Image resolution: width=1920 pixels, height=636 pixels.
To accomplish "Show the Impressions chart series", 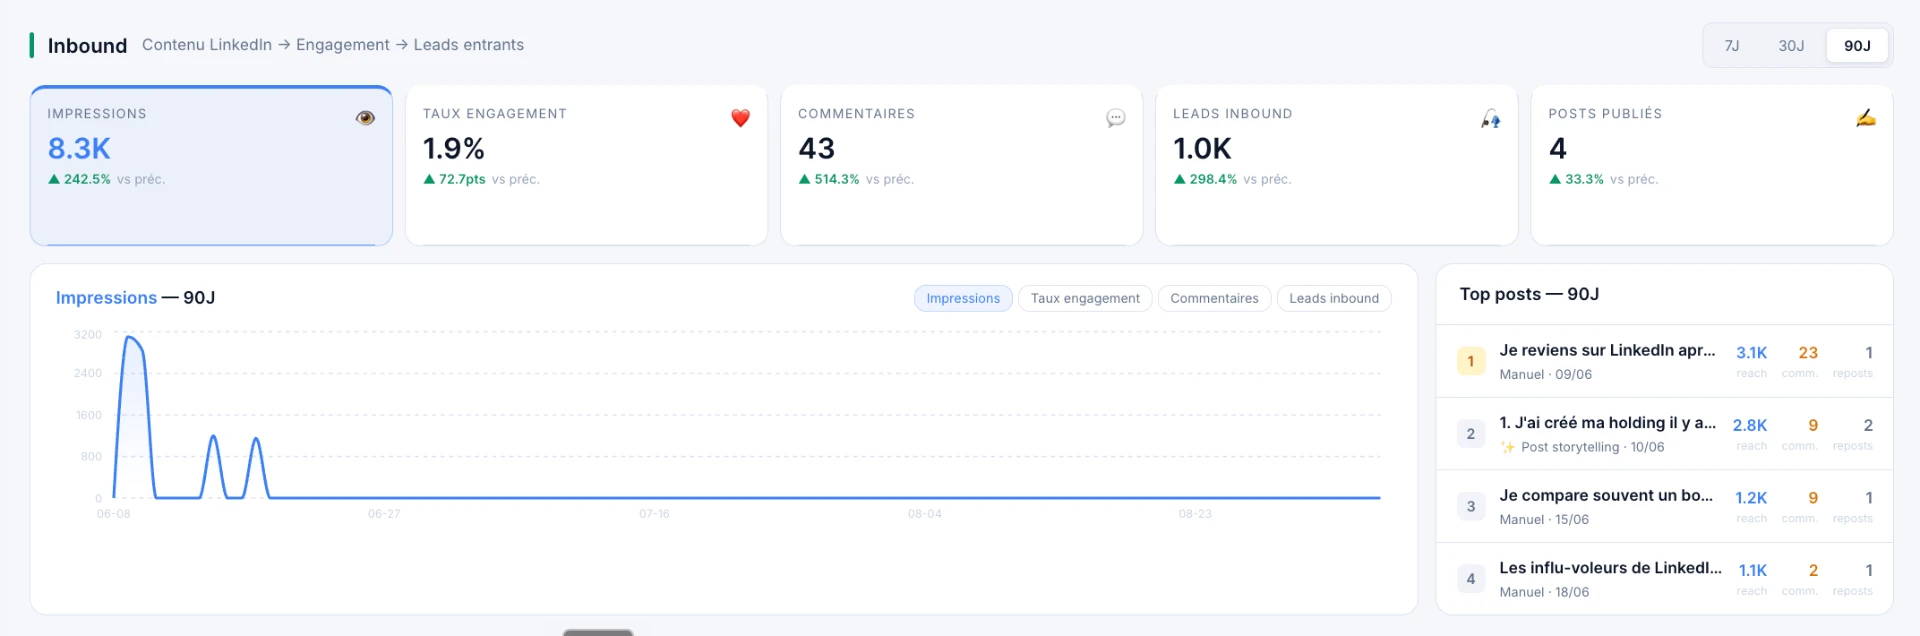I will coord(963,298).
